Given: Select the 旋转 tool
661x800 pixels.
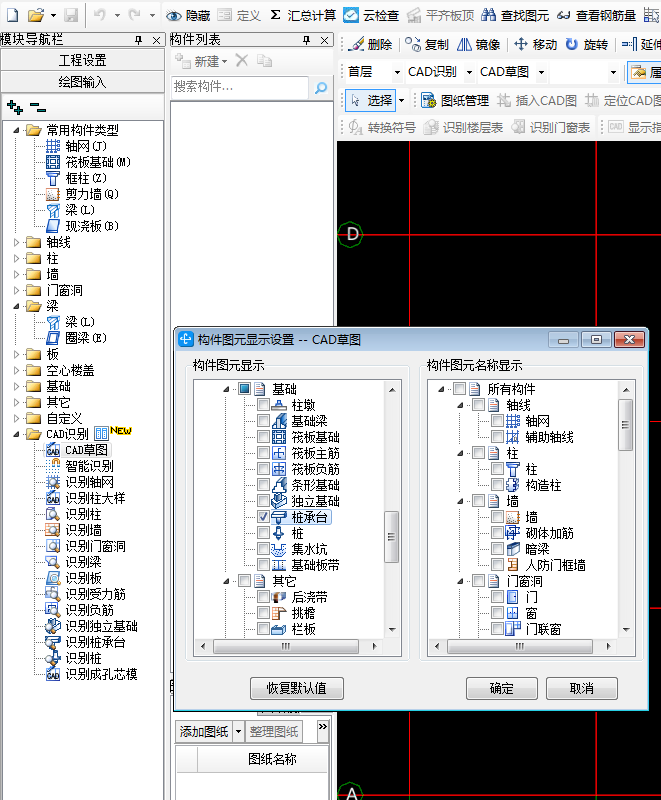Looking at the screenshot, I should tap(587, 44).
